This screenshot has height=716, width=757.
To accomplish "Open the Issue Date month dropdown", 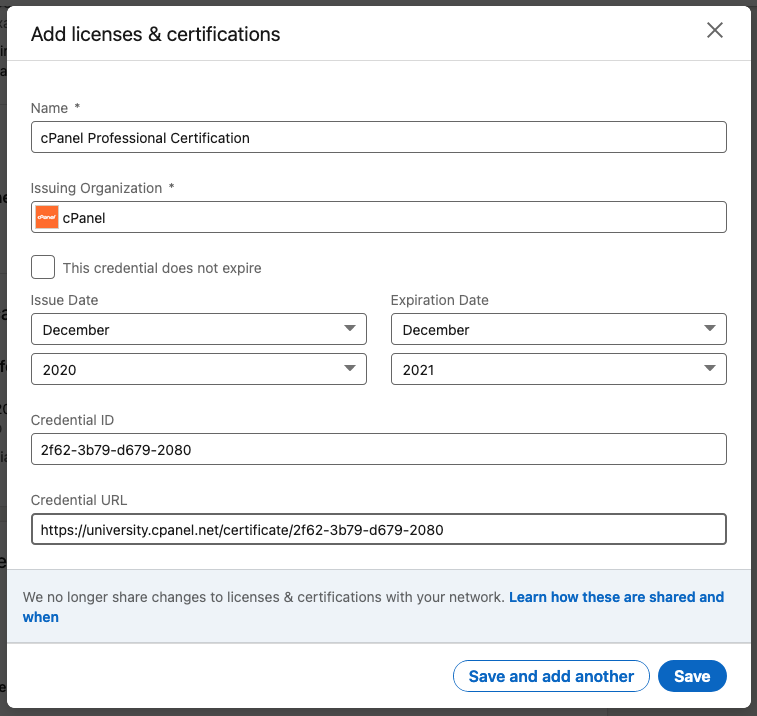I will click(198, 329).
